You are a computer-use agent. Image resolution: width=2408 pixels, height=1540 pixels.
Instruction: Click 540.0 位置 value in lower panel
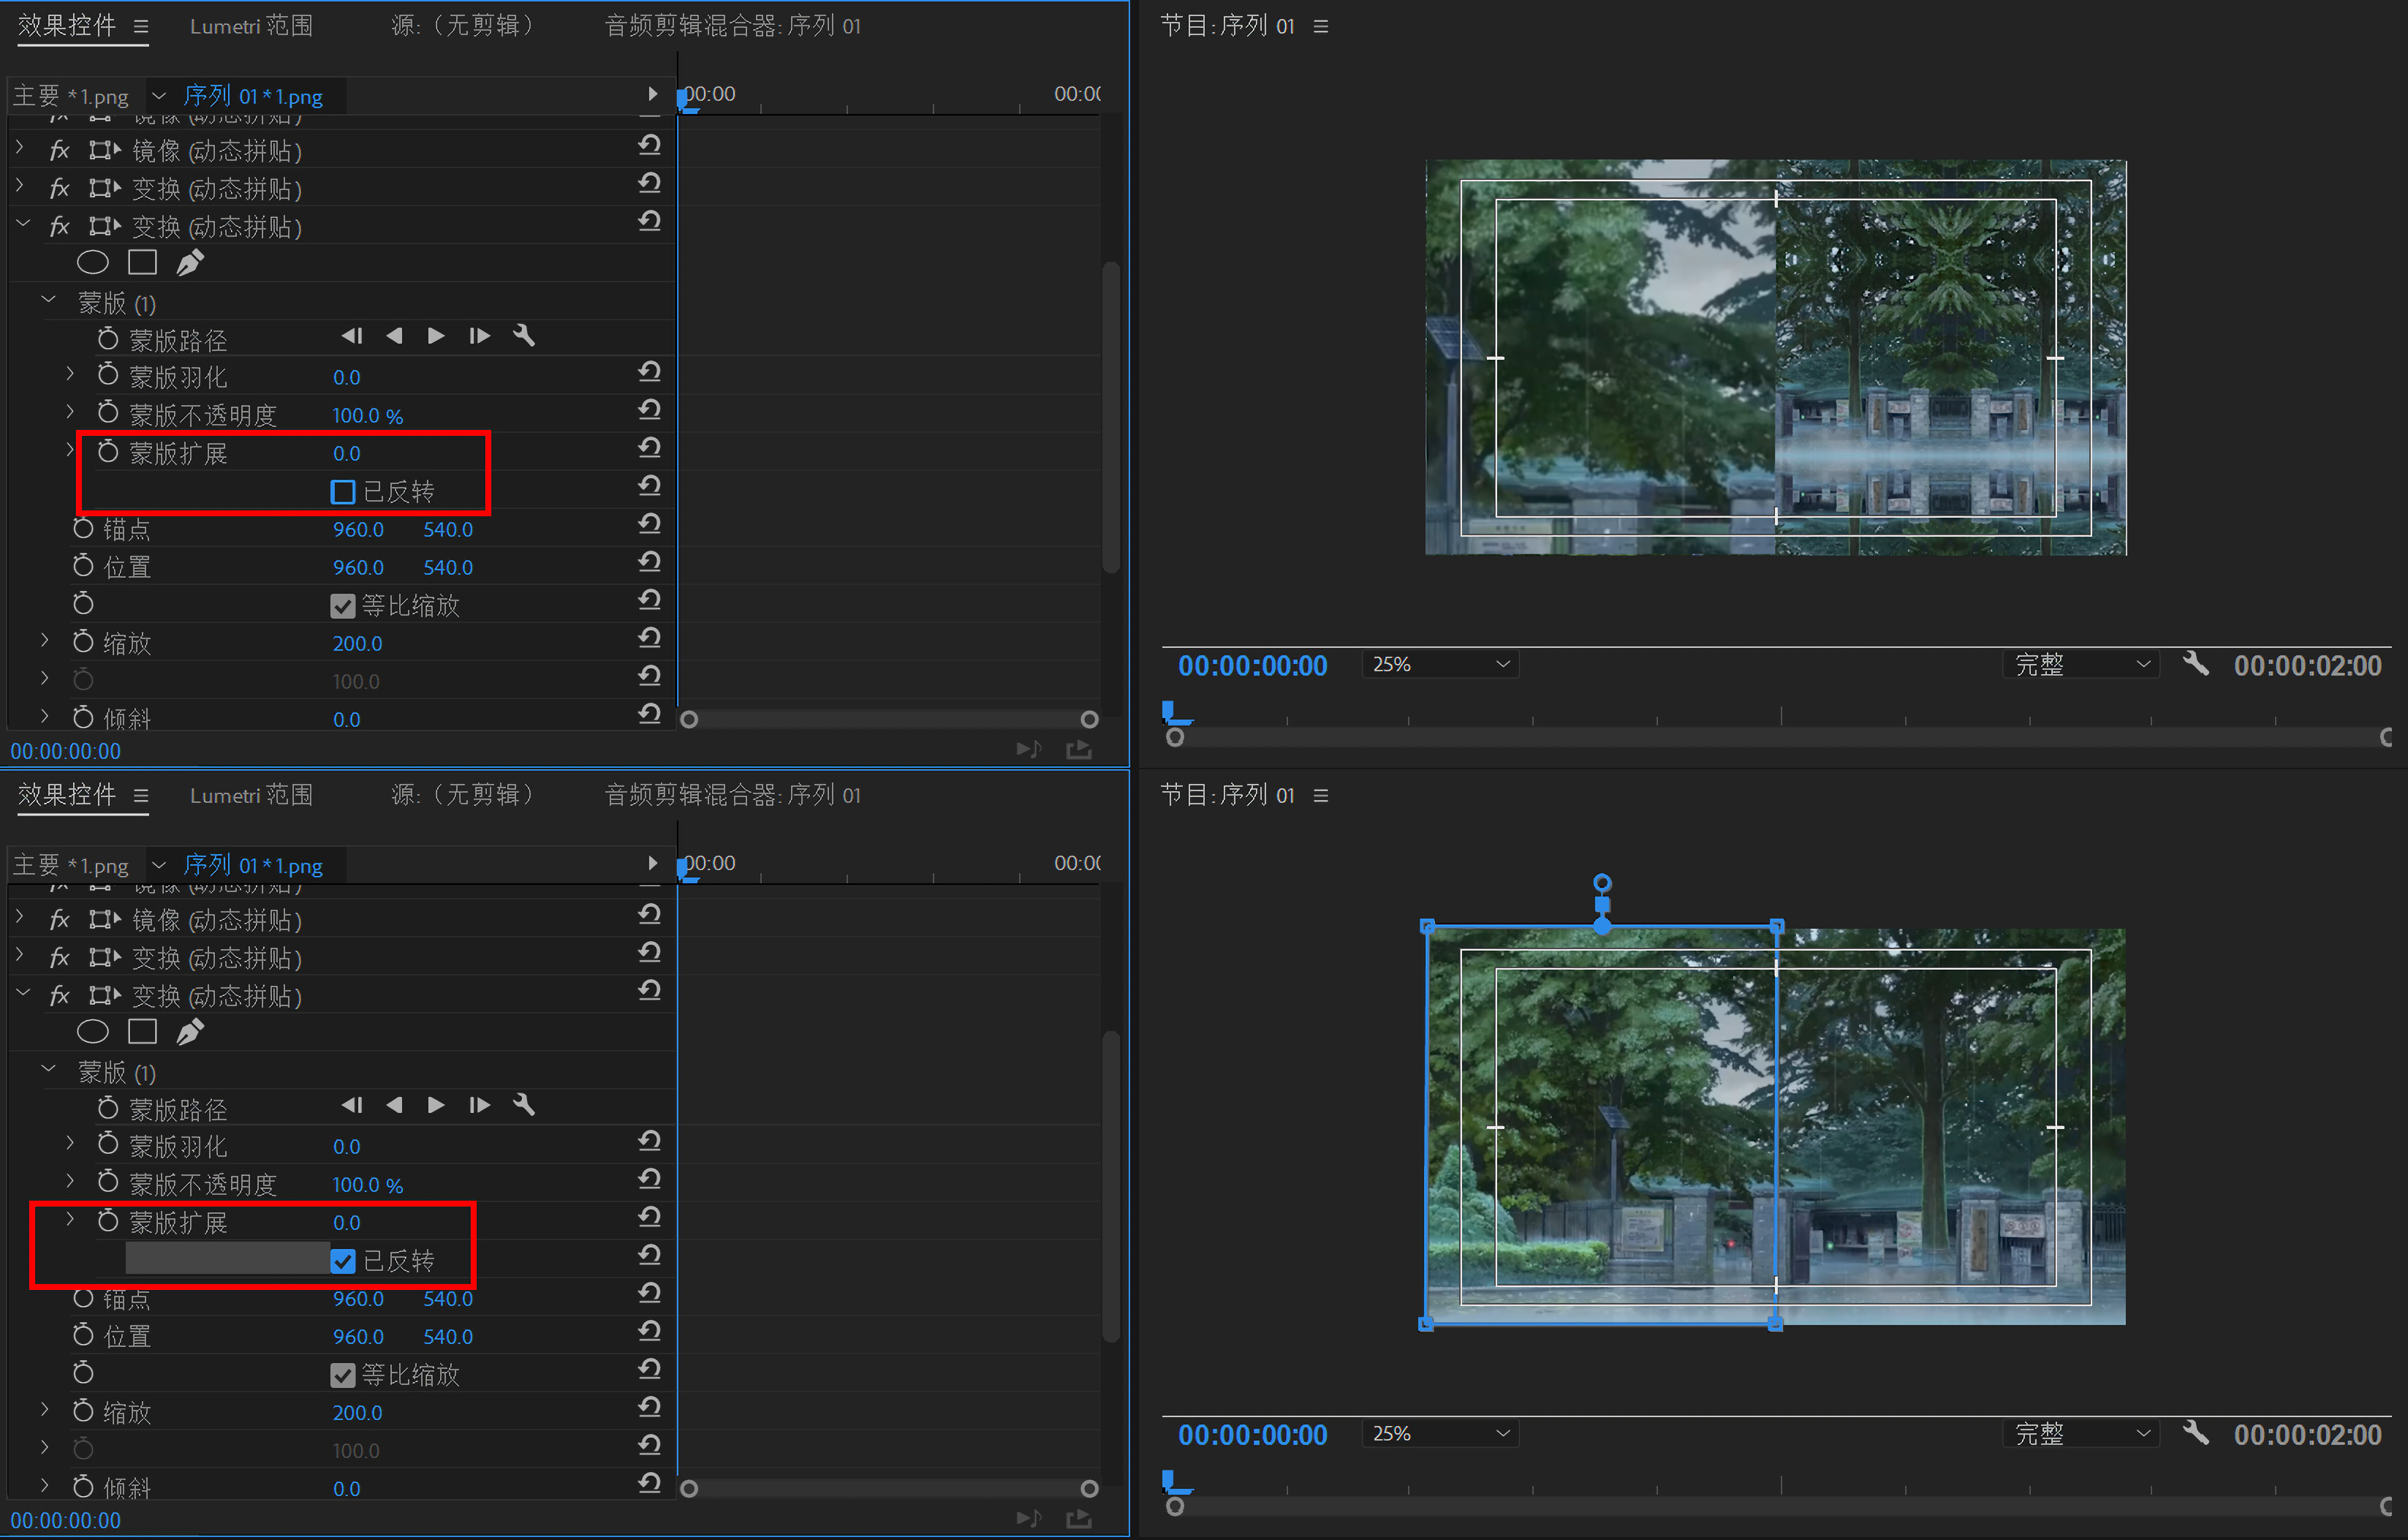point(447,1336)
